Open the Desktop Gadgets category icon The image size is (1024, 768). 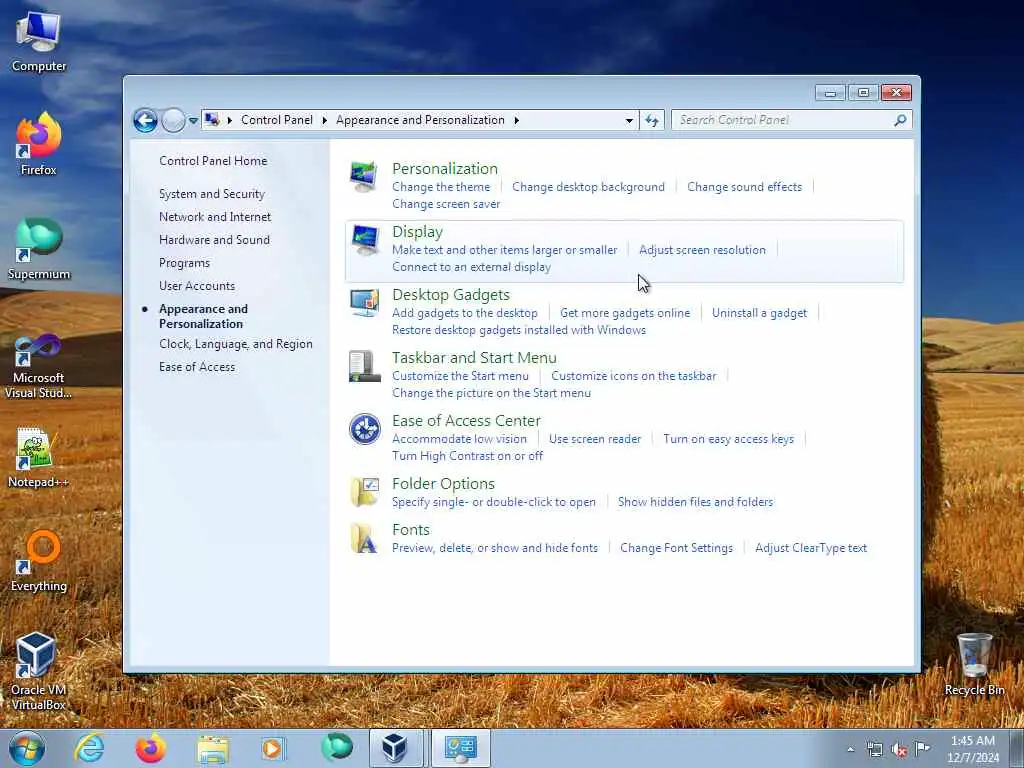point(364,303)
